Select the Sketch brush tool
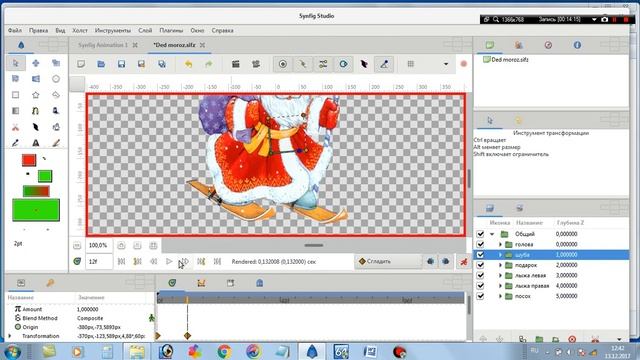The height and width of the screenshot is (360, 640). [x=56, y=143]
